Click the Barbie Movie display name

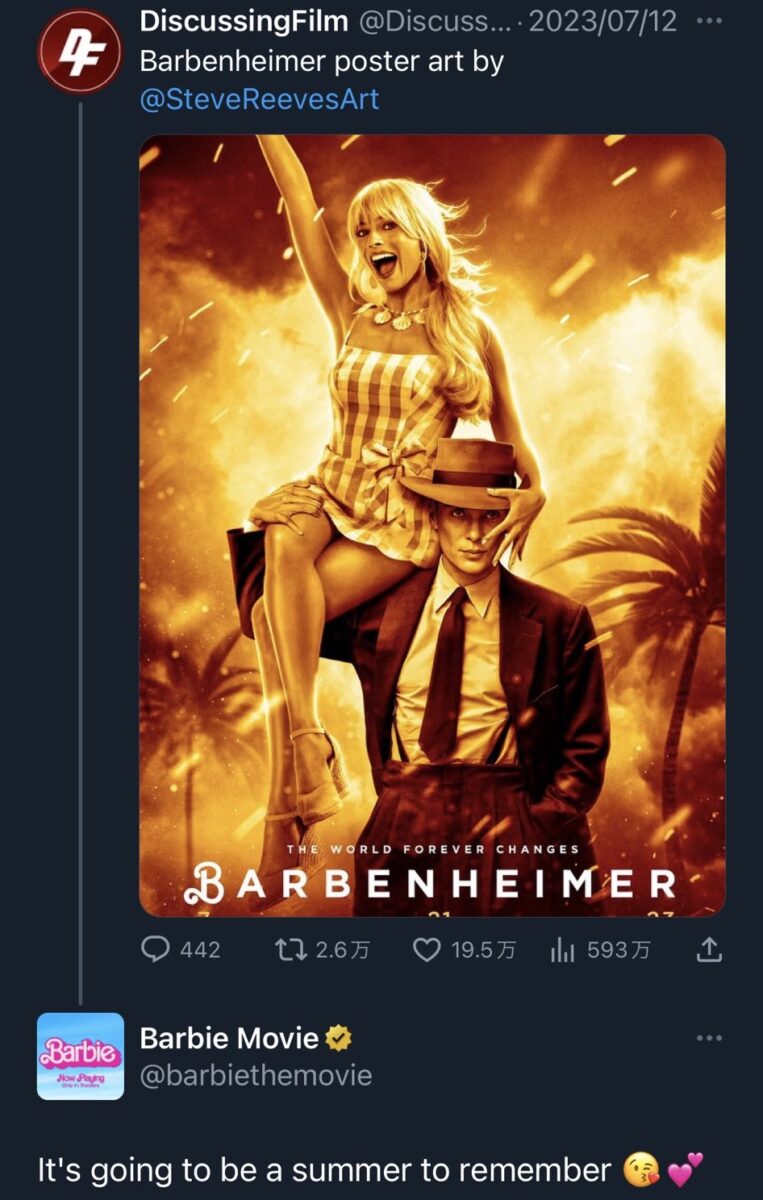tap(229, 1039)
